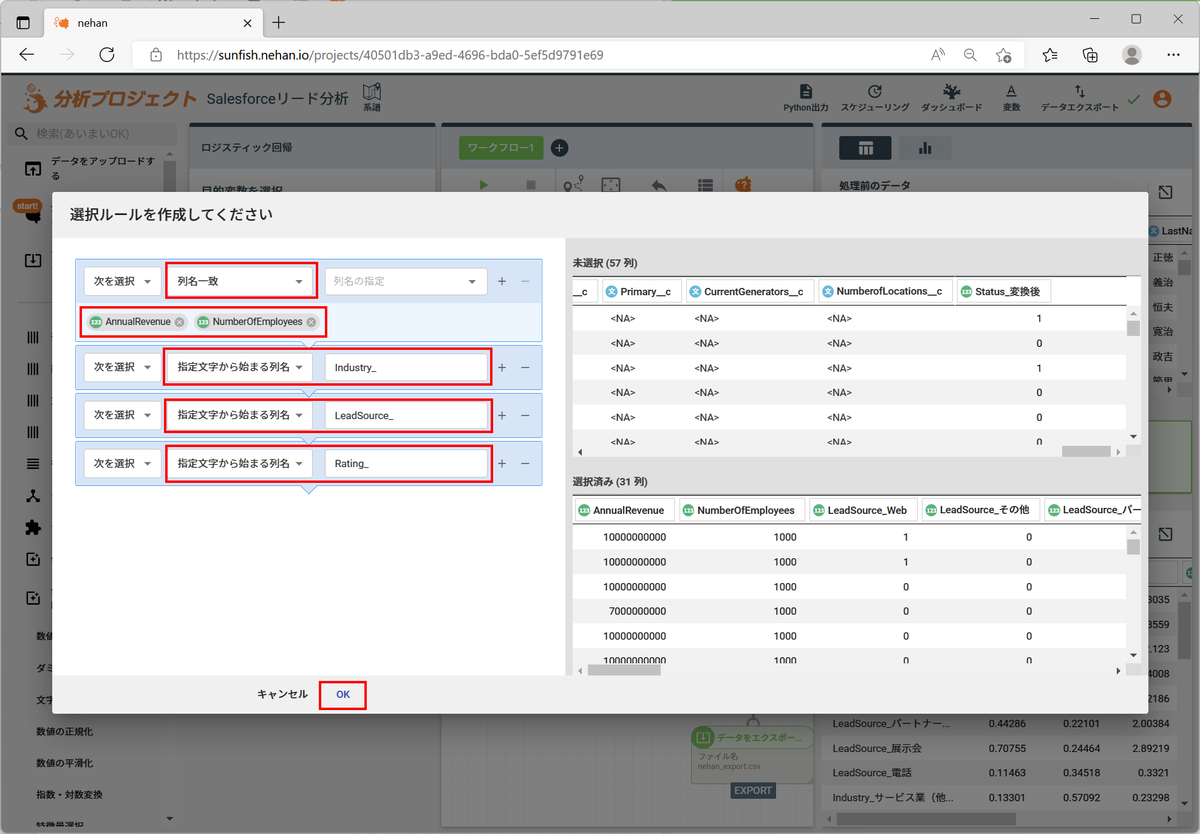Click the OK button
This screenshot has width=1200, height=834.
343,694
